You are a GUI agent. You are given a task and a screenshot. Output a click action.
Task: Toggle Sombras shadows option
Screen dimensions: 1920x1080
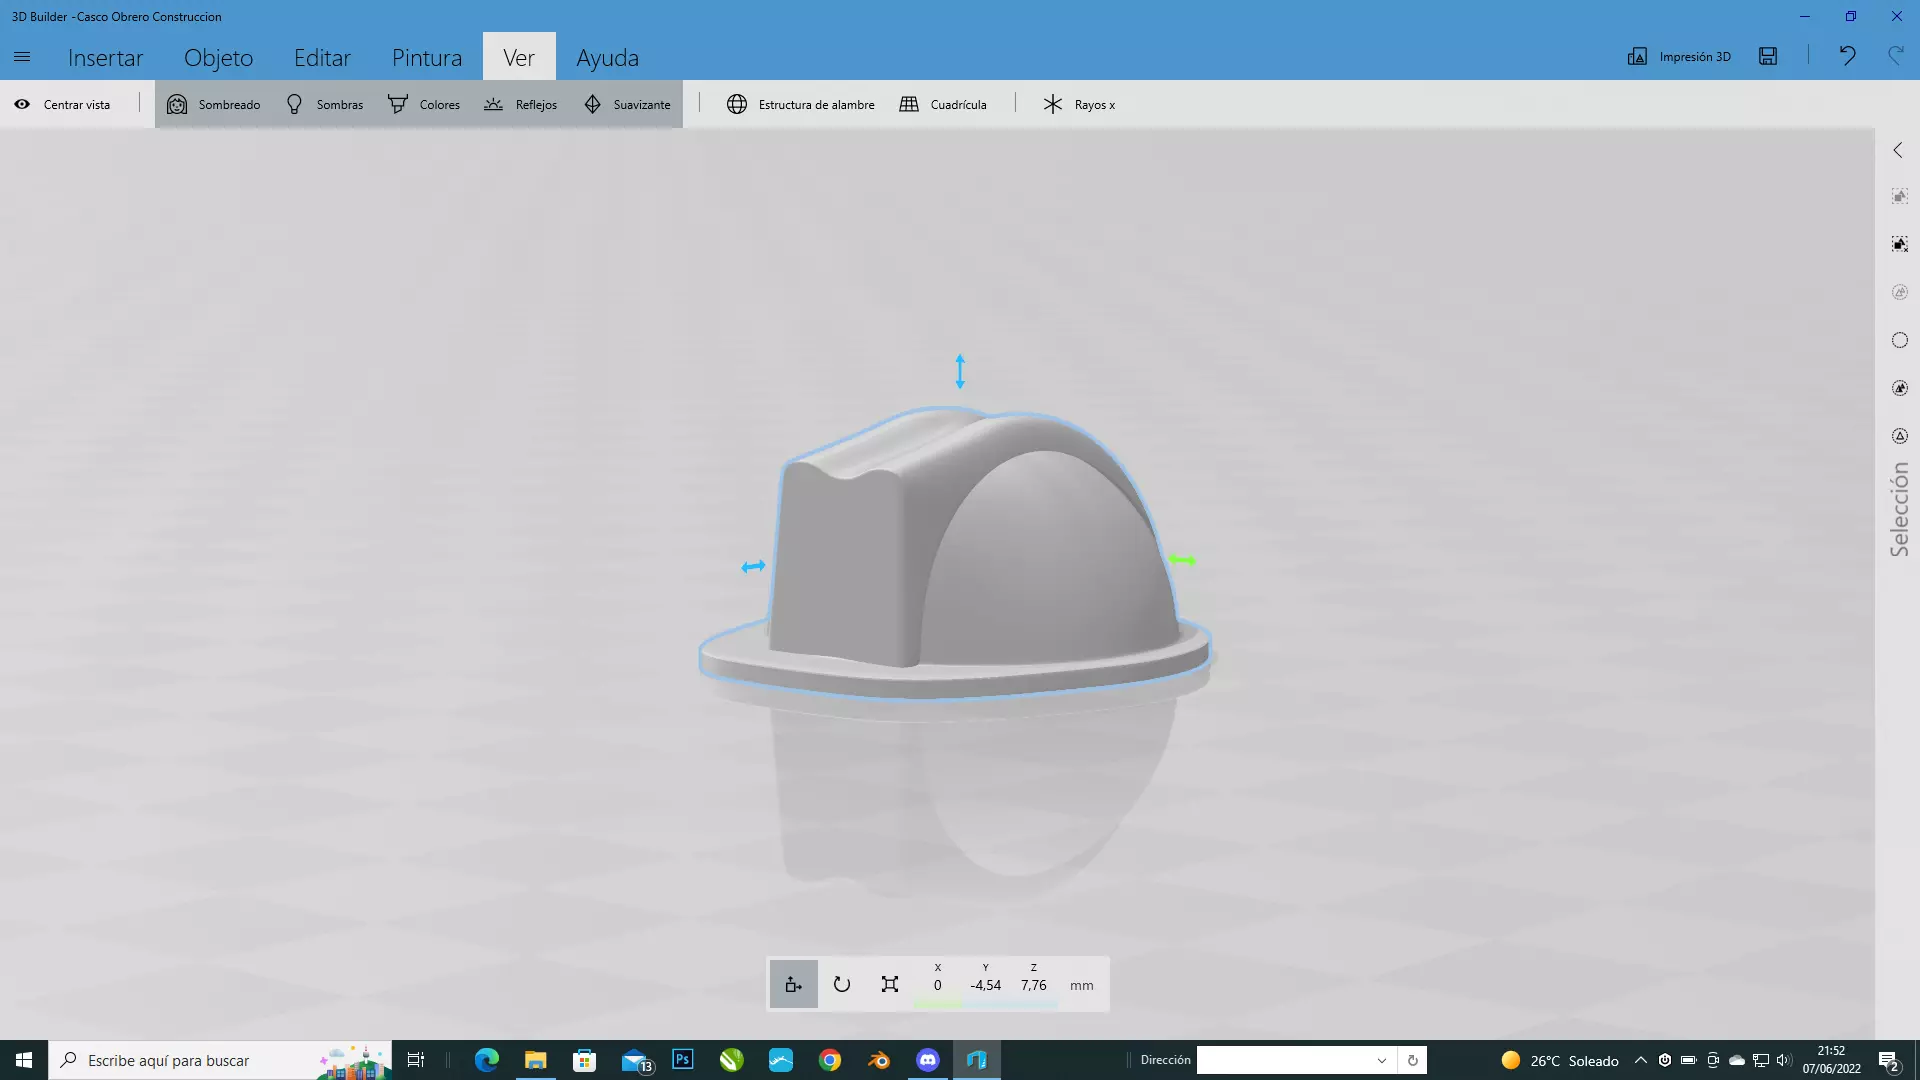(325, 104)
